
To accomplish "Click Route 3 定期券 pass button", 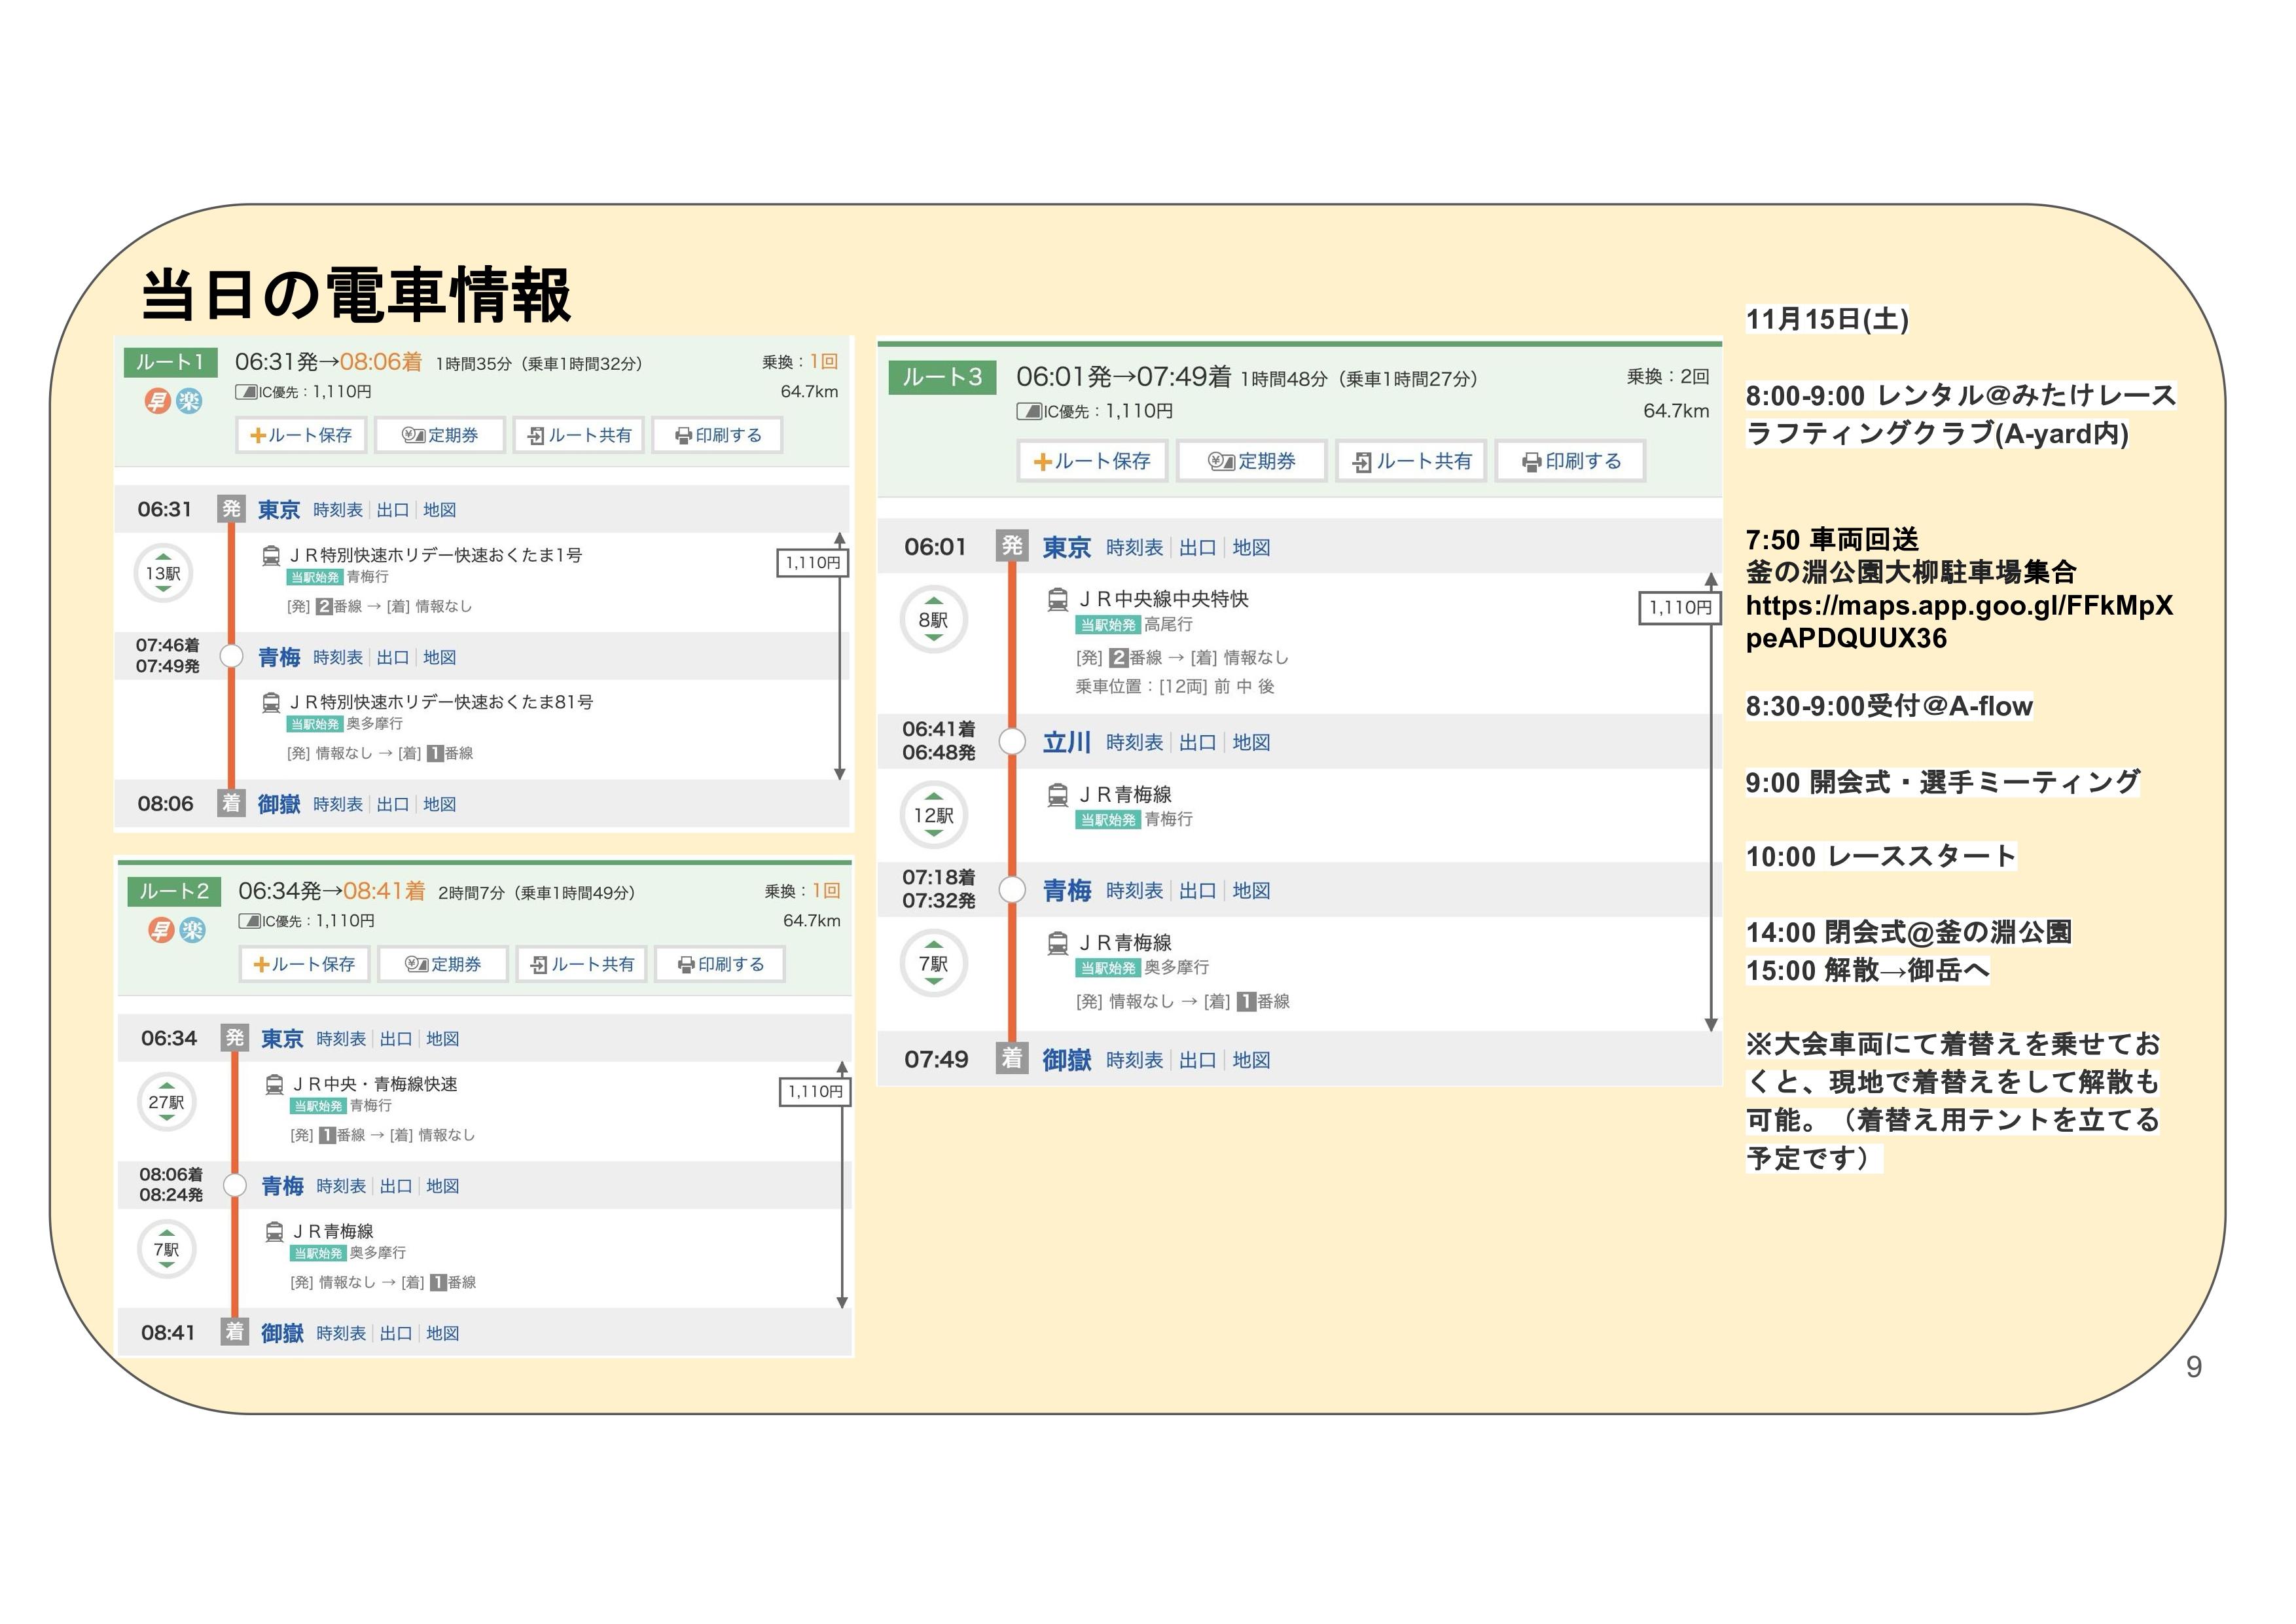I will pos(1251,461).
